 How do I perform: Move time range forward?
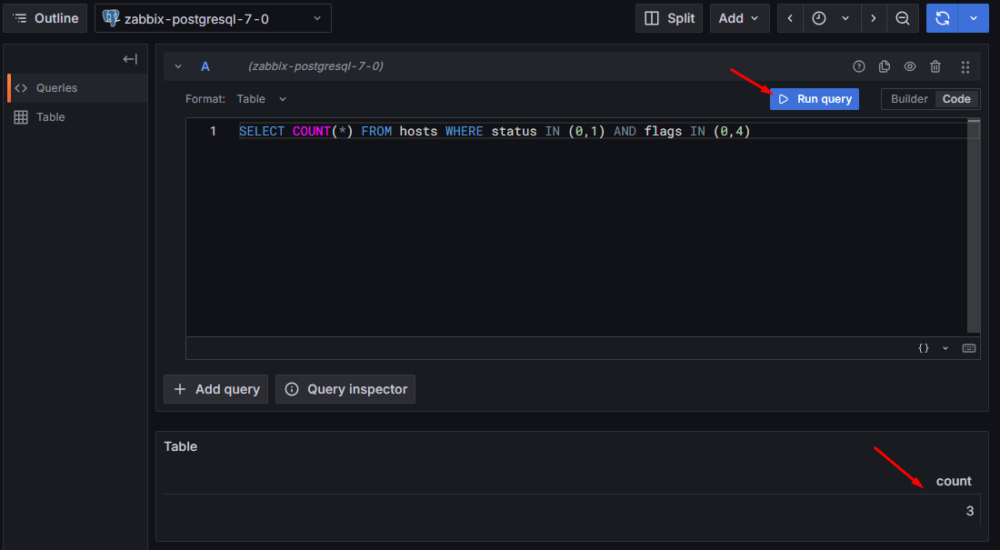[873, 18]
